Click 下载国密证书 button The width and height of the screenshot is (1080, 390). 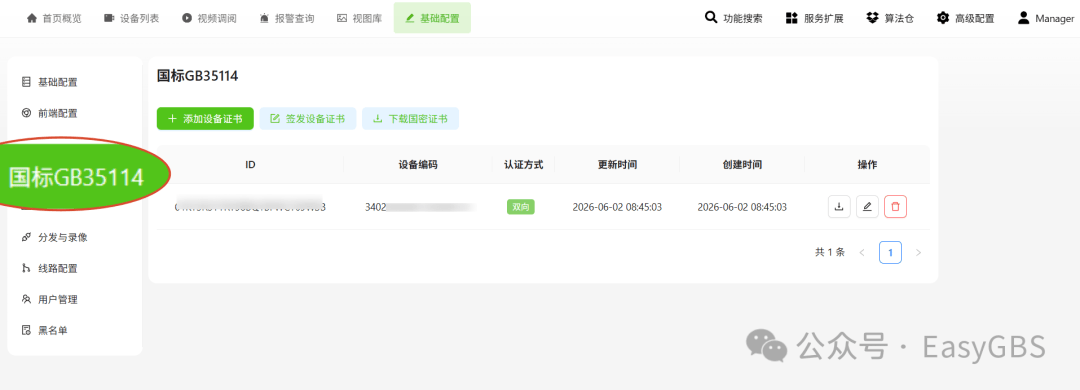click(x=411, y=119)
